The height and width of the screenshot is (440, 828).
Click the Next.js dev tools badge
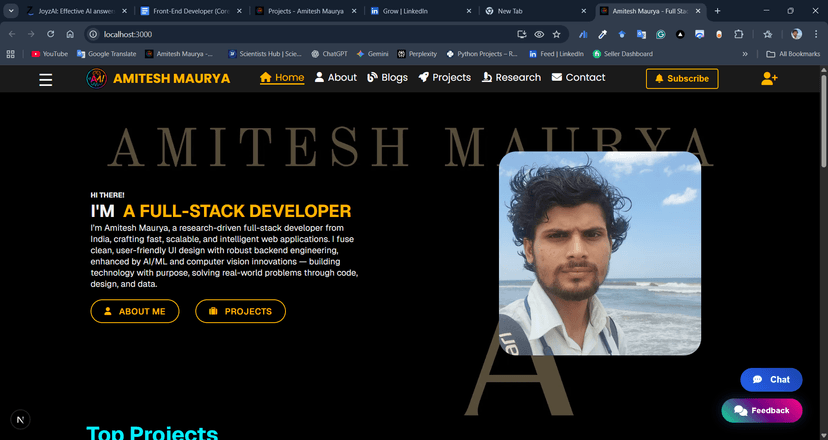[21, 419]
